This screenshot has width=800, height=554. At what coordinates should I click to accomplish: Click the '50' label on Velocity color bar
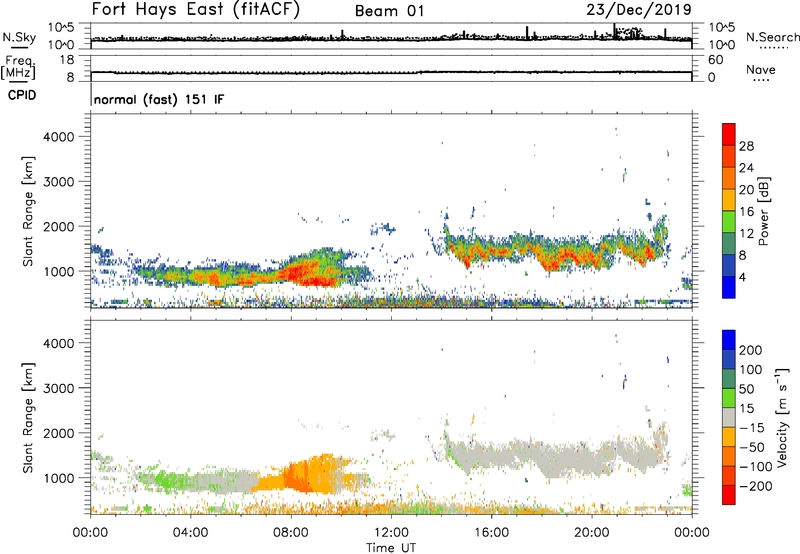coord(746,389)
